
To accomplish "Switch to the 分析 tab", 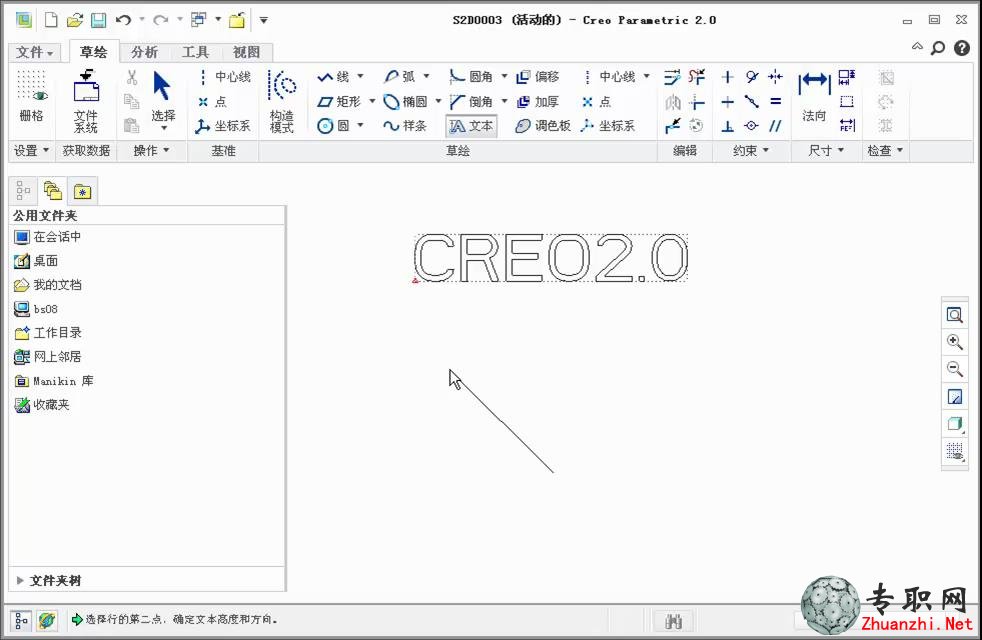I will pos(144,52).
